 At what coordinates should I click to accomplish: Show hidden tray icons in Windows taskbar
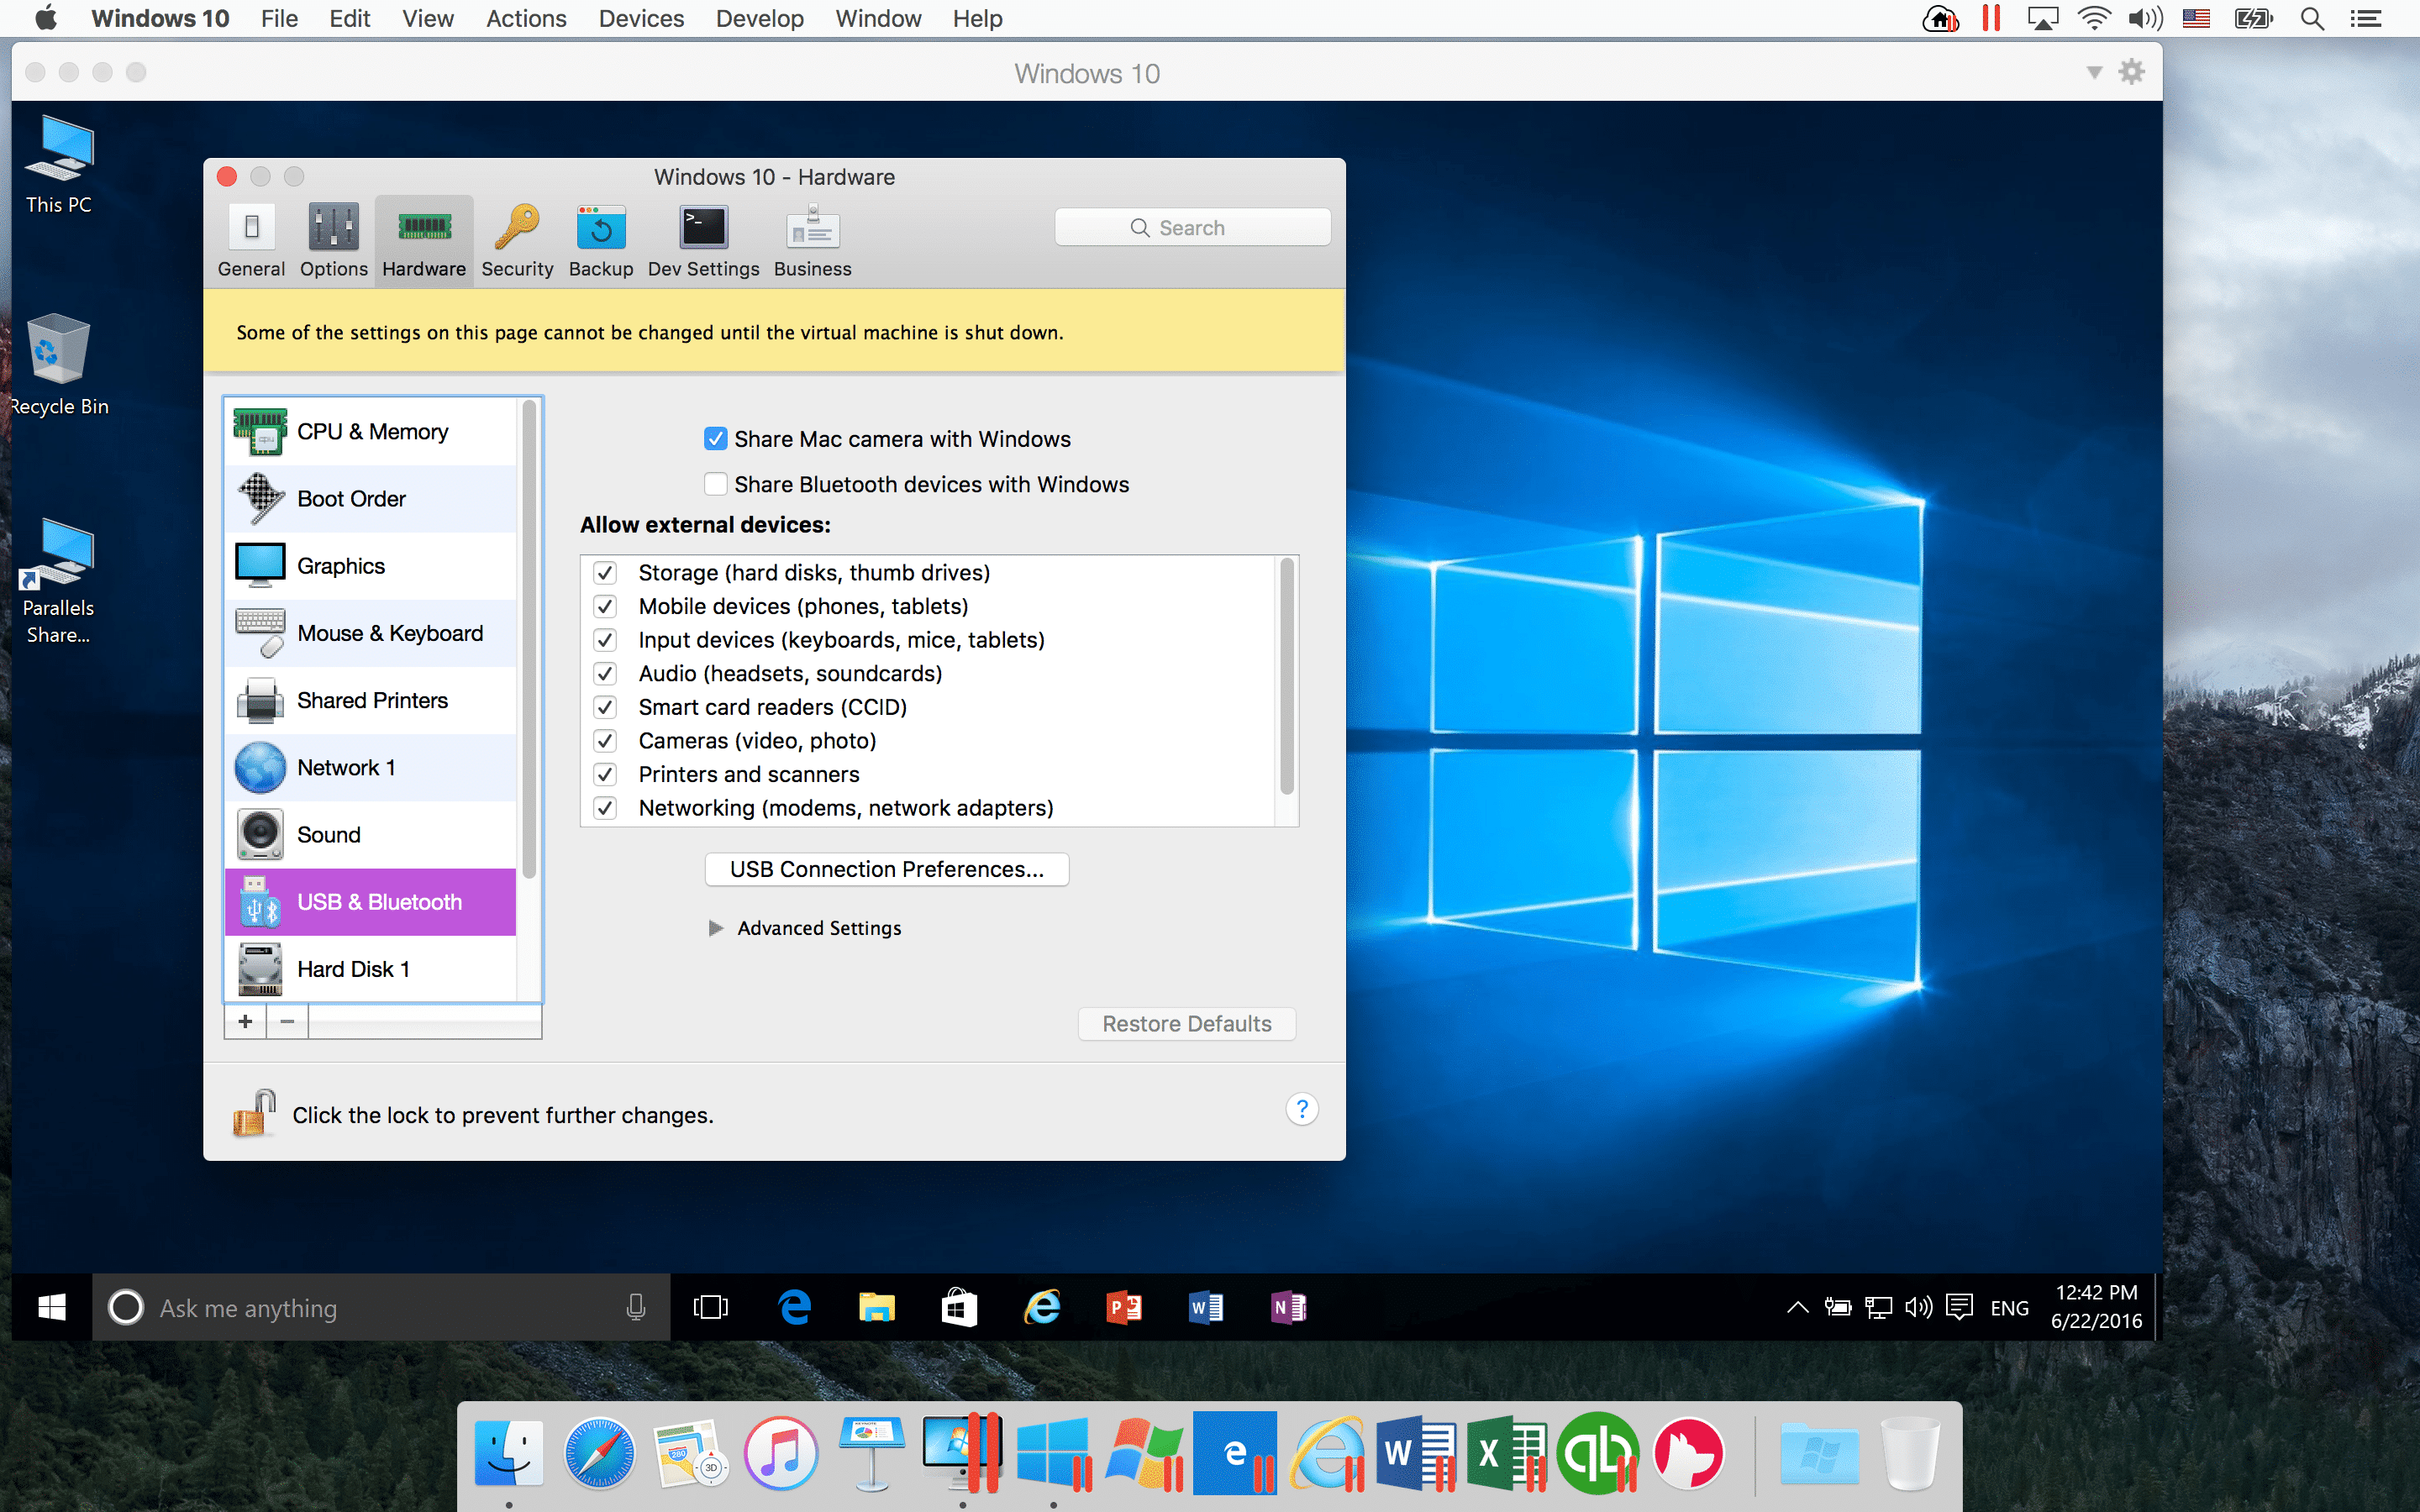coord(1797,1307)
